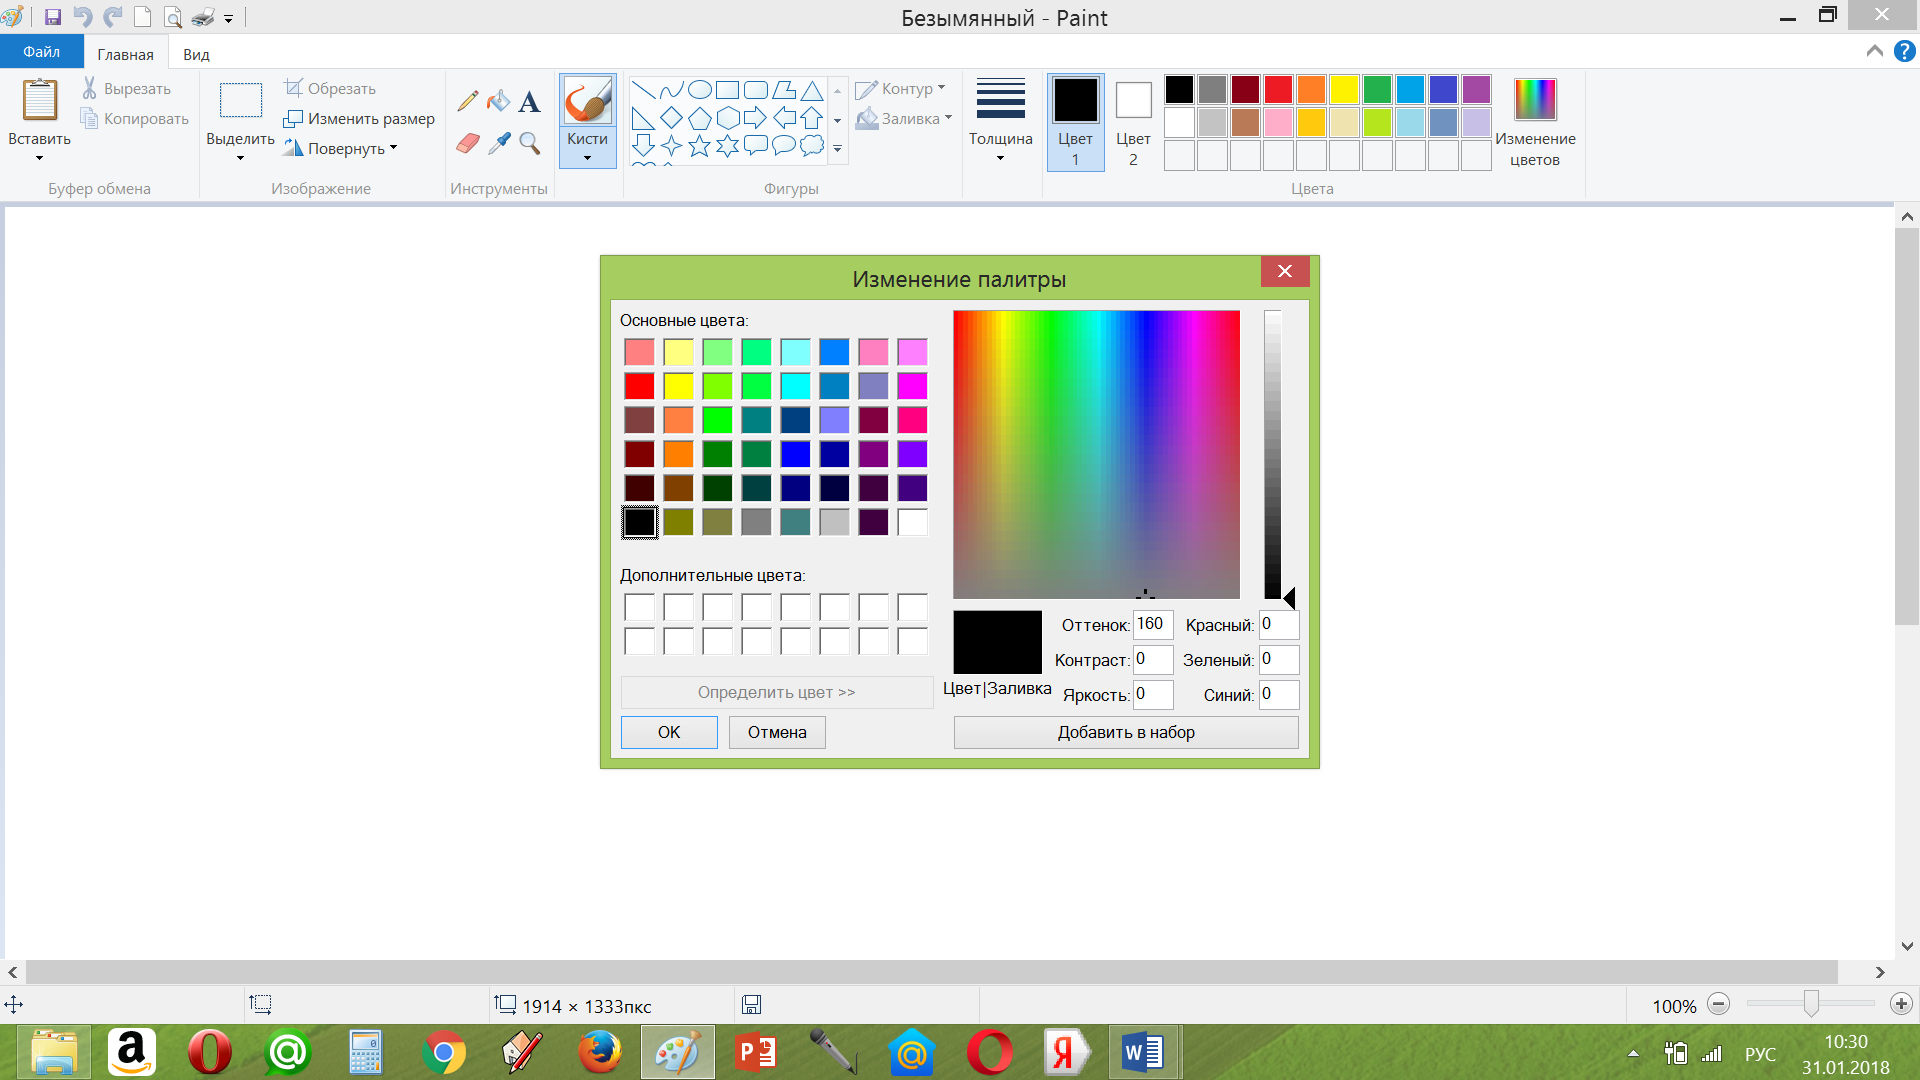
Task: Select the Right arrow shape
Action: (x=756, y=118)
